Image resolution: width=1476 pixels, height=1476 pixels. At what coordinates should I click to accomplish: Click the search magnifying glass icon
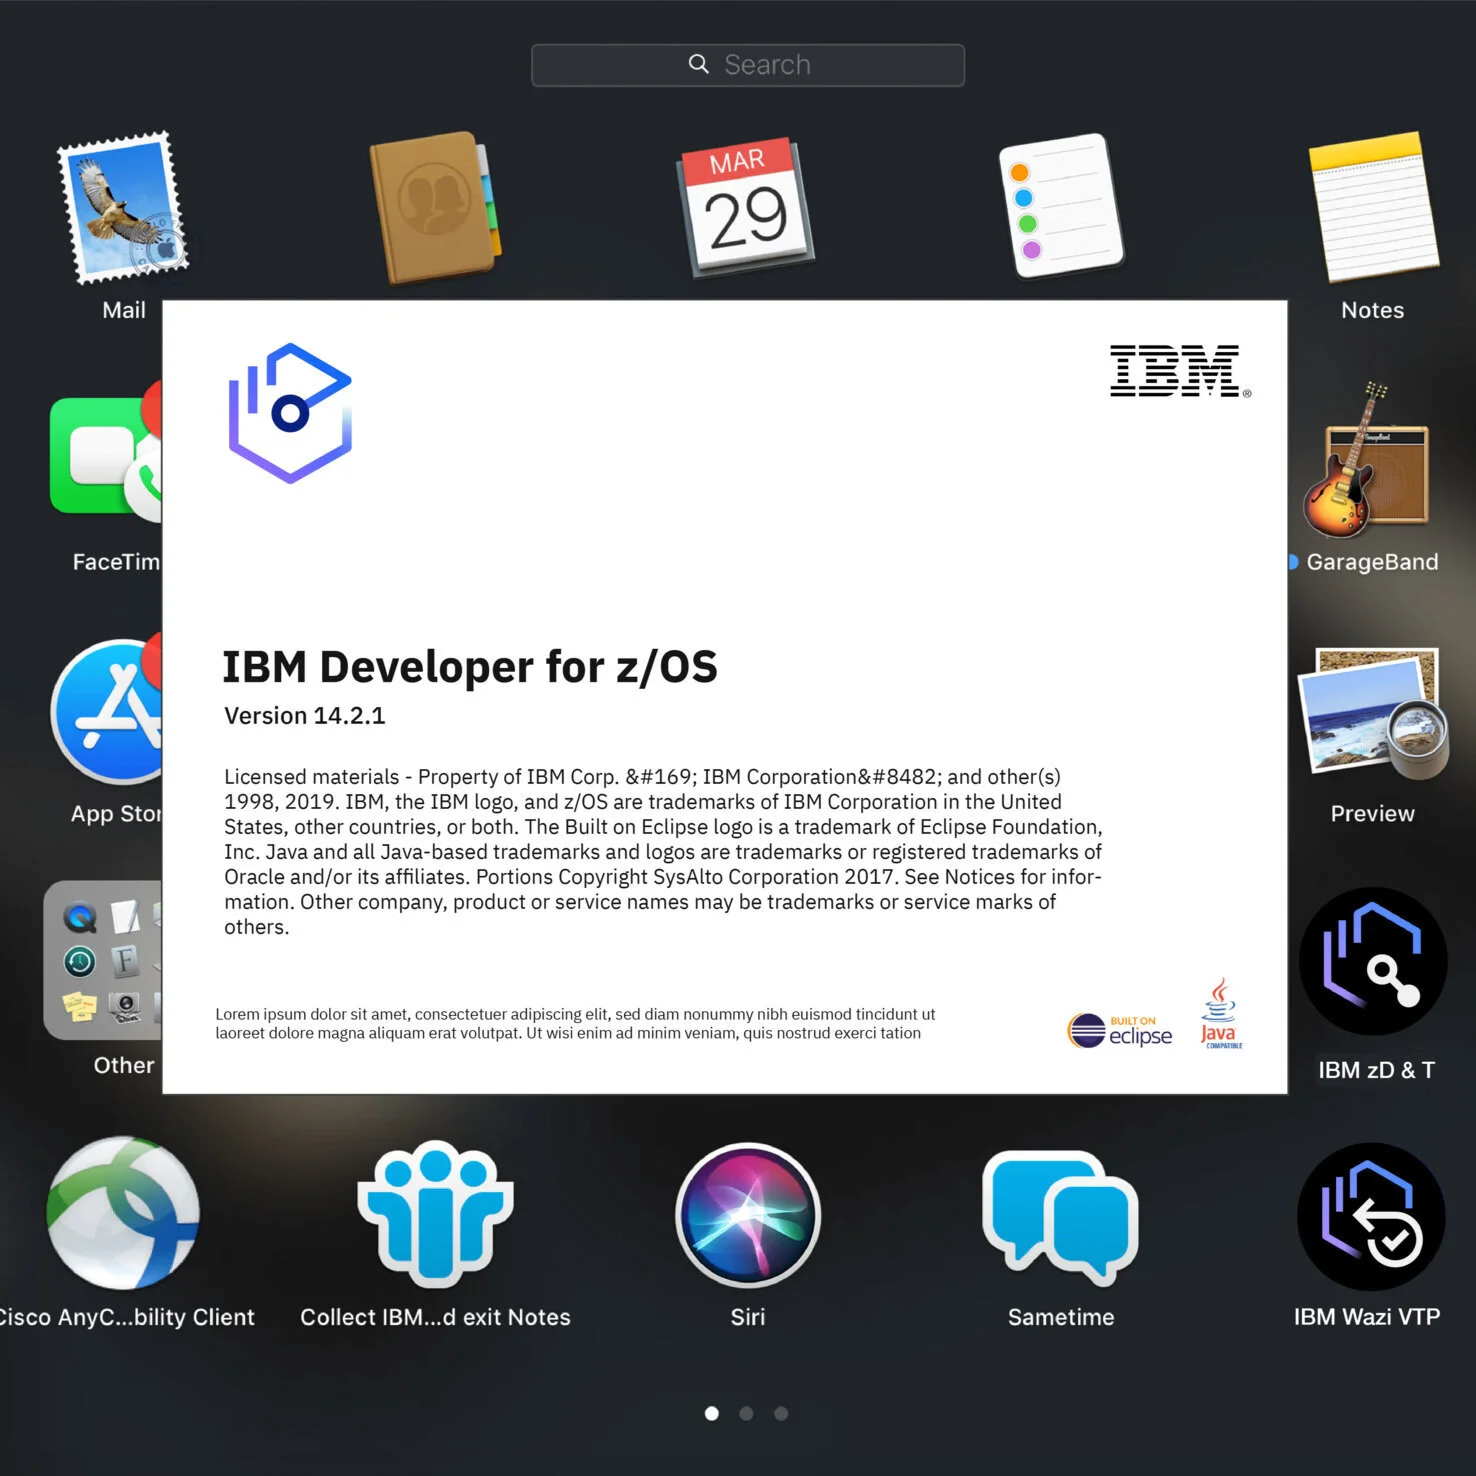[x=698, y=64]
